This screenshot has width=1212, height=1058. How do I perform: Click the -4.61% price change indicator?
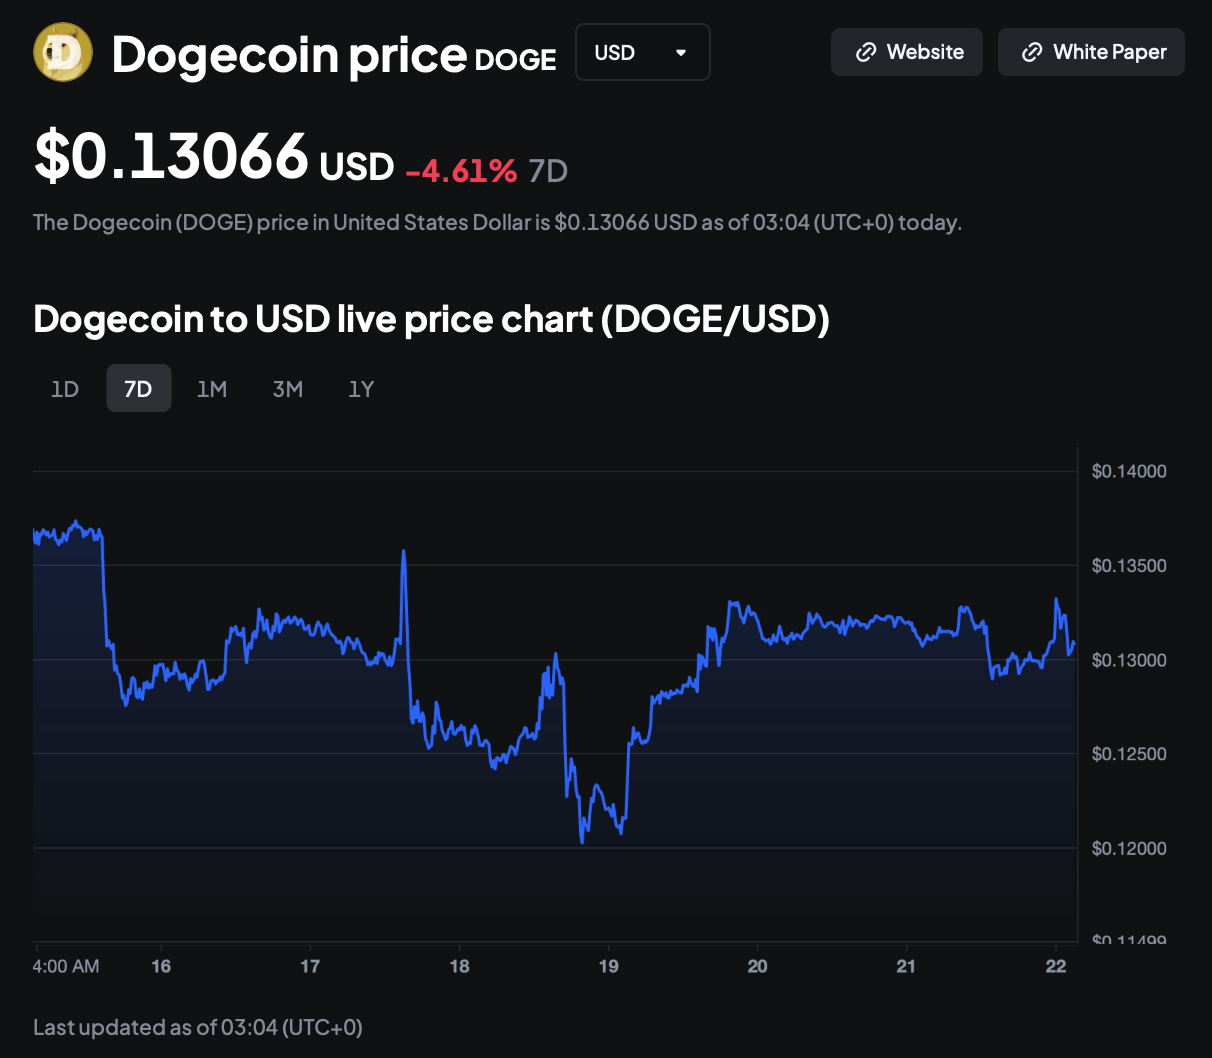(461, 170)
